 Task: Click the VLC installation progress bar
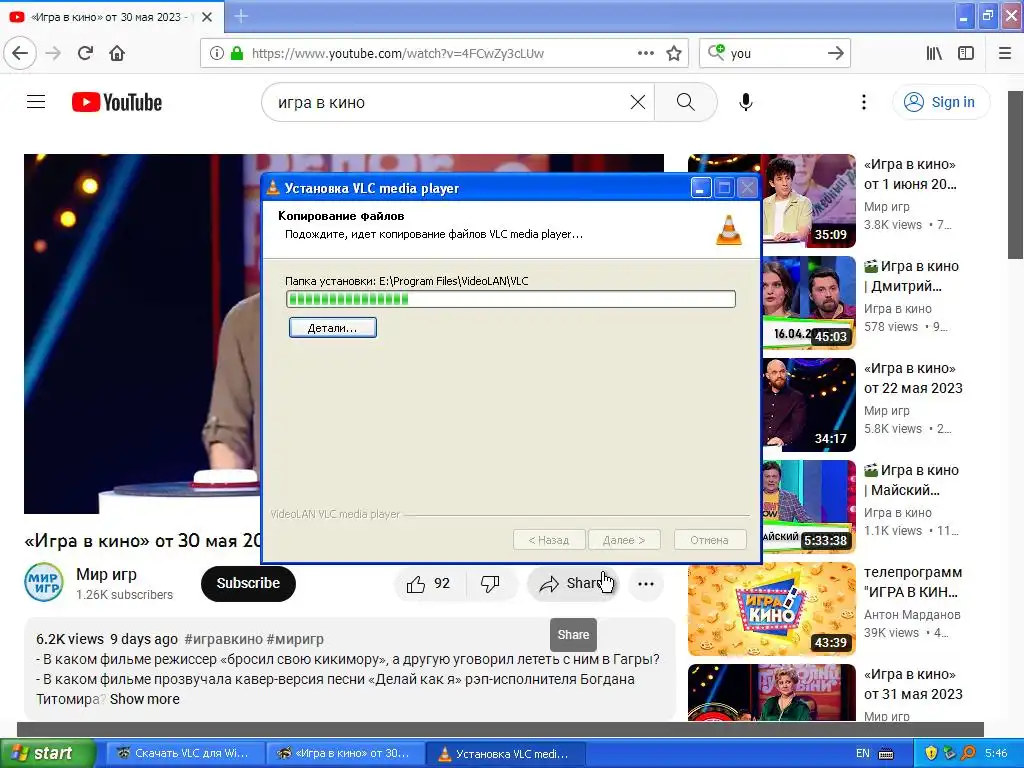511,299
